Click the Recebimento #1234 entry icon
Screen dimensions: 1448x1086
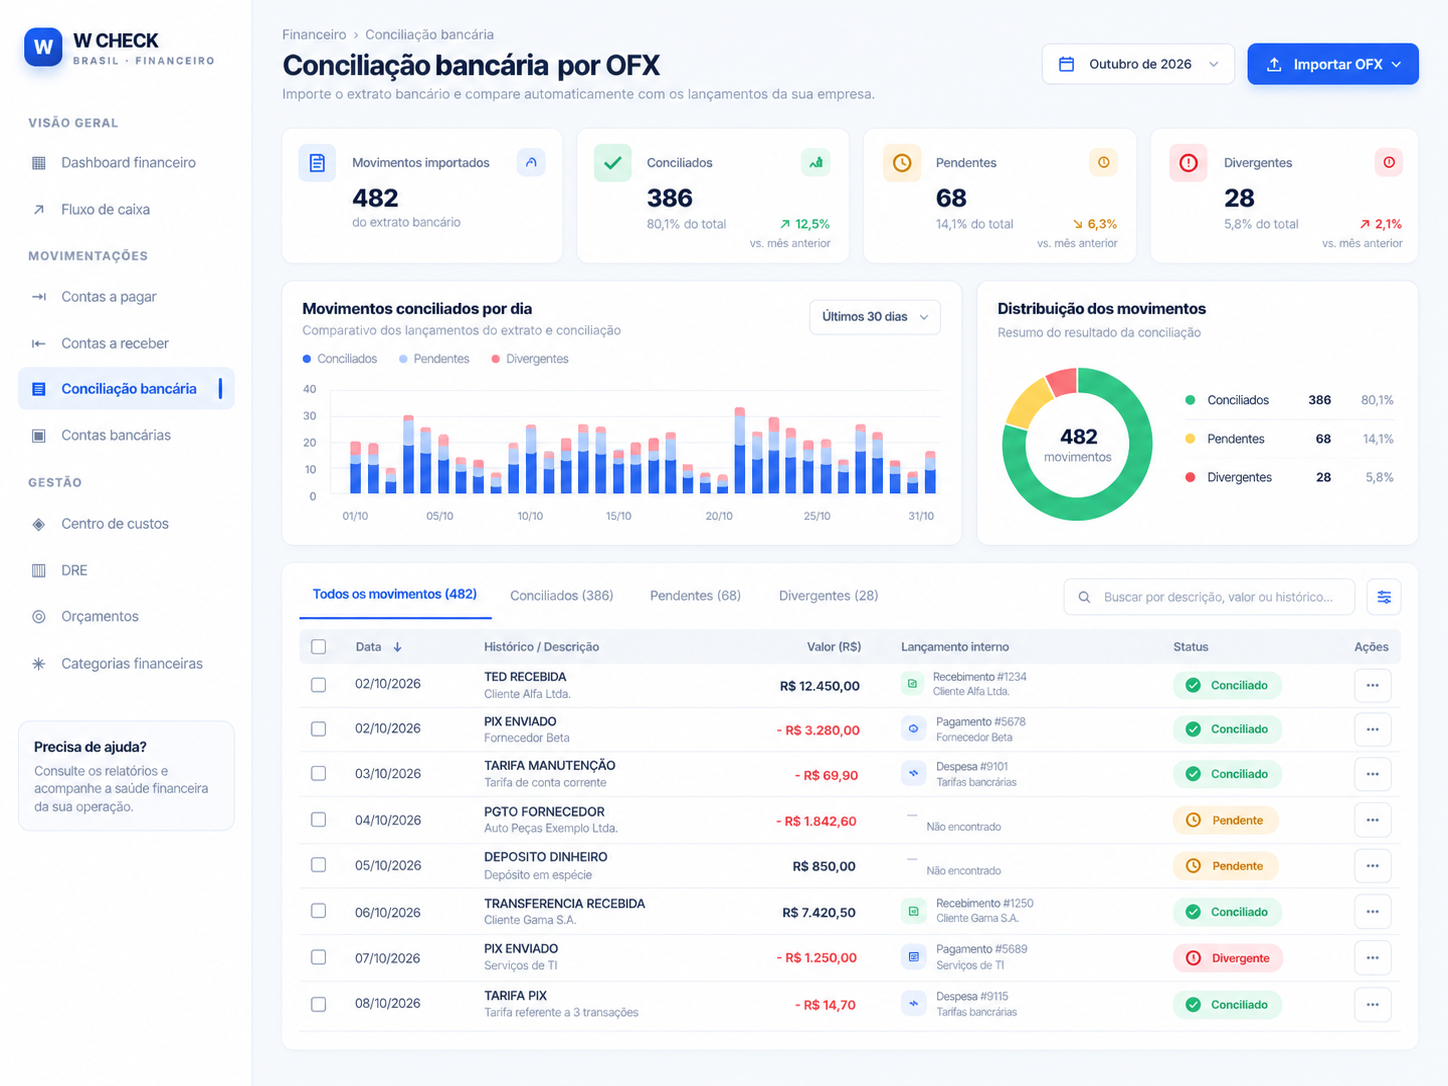point(912,684)
